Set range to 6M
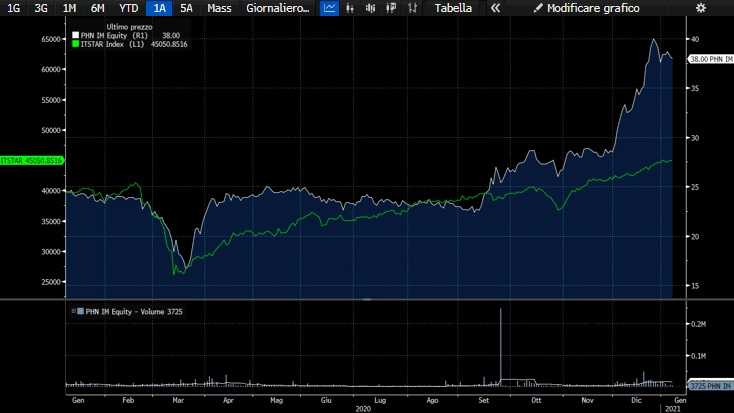Image resolution: width=734 pixels, height=413 pixels. tap(97, 8)
